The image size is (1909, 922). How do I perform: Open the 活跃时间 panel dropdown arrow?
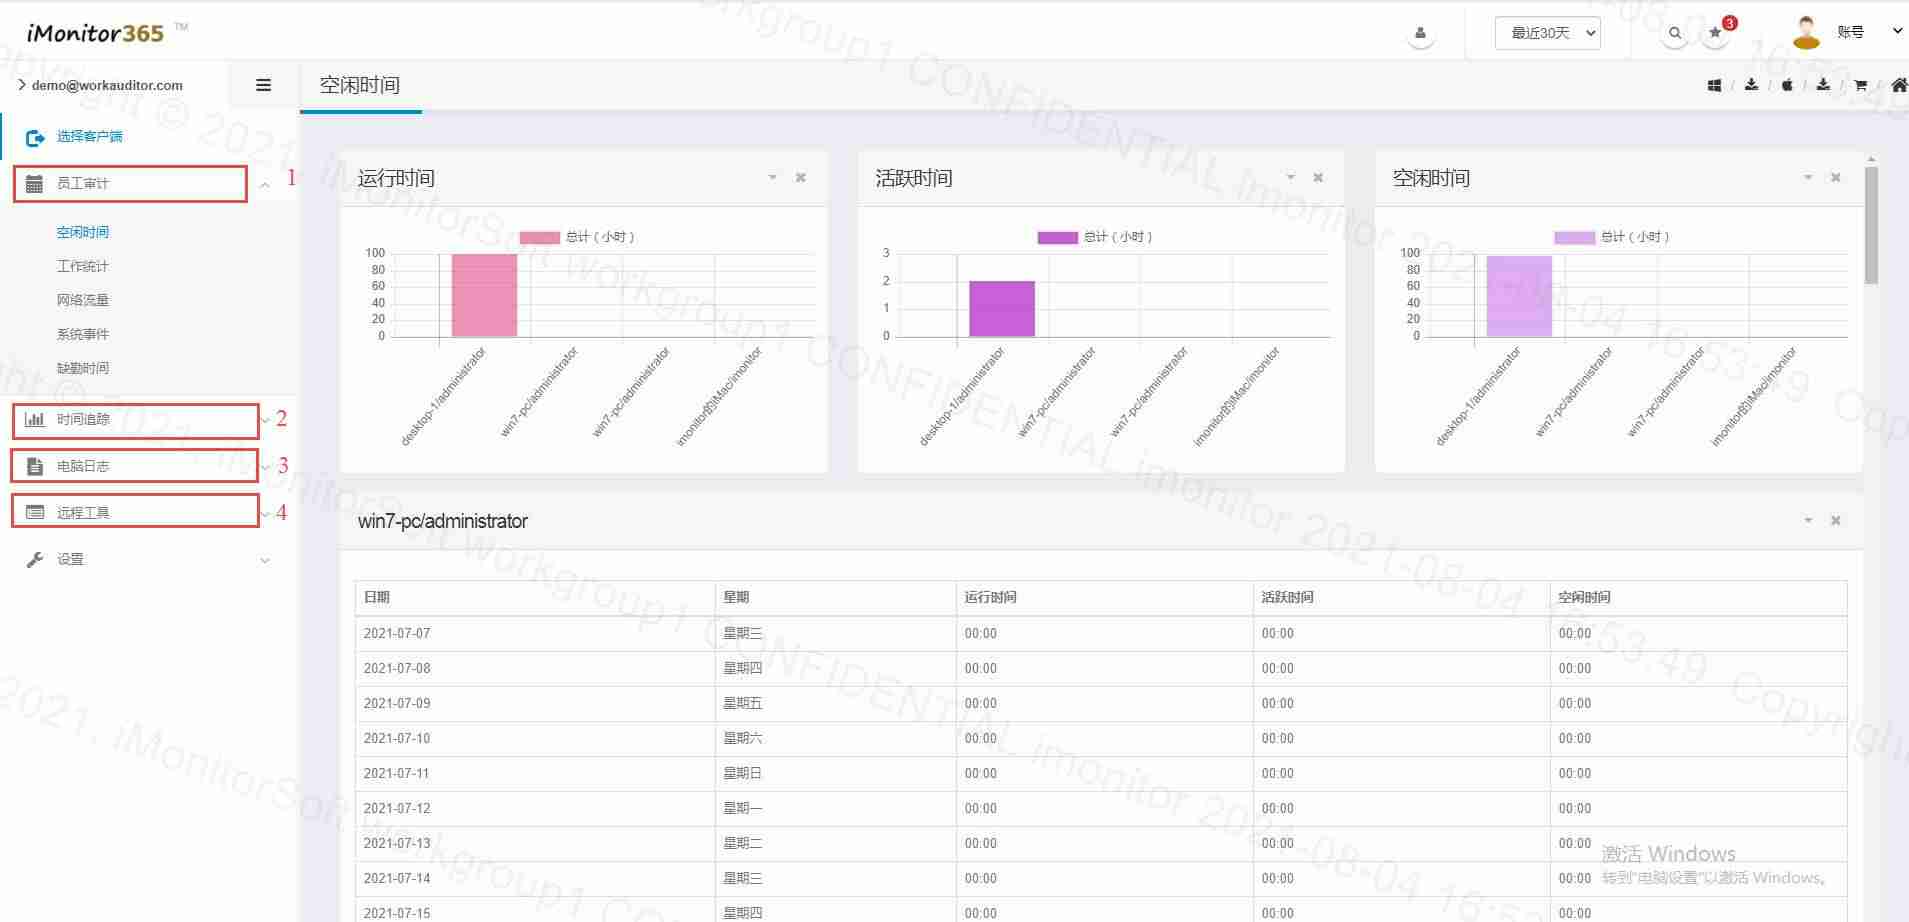(x=1291, y=178)
